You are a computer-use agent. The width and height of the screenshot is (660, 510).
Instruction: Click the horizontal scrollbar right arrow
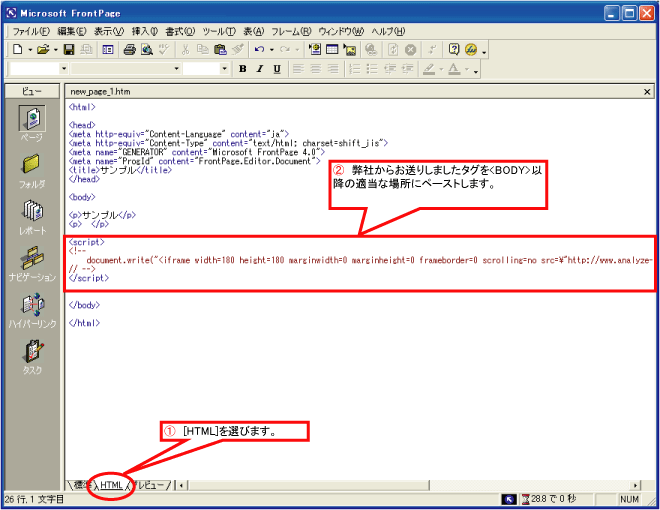pos(635,486)
